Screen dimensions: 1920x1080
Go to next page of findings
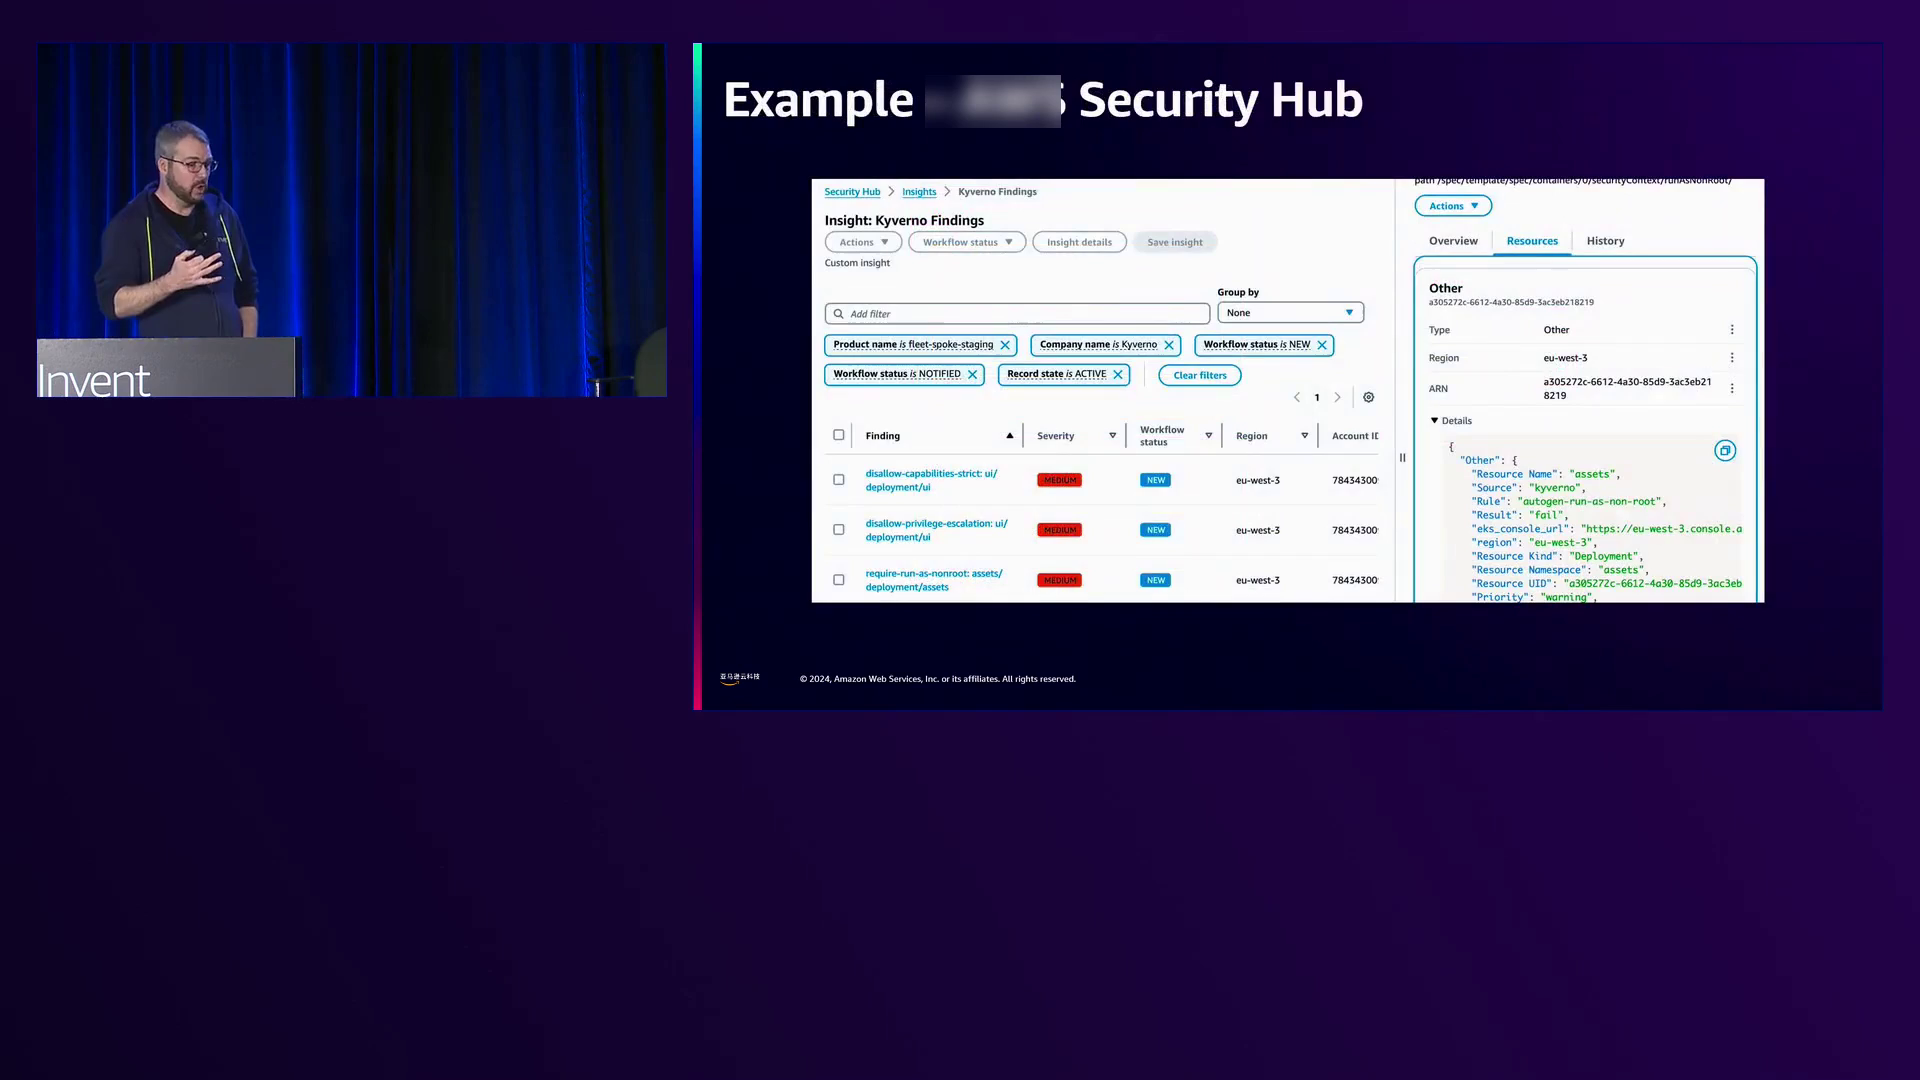(x=1337, y=397)
